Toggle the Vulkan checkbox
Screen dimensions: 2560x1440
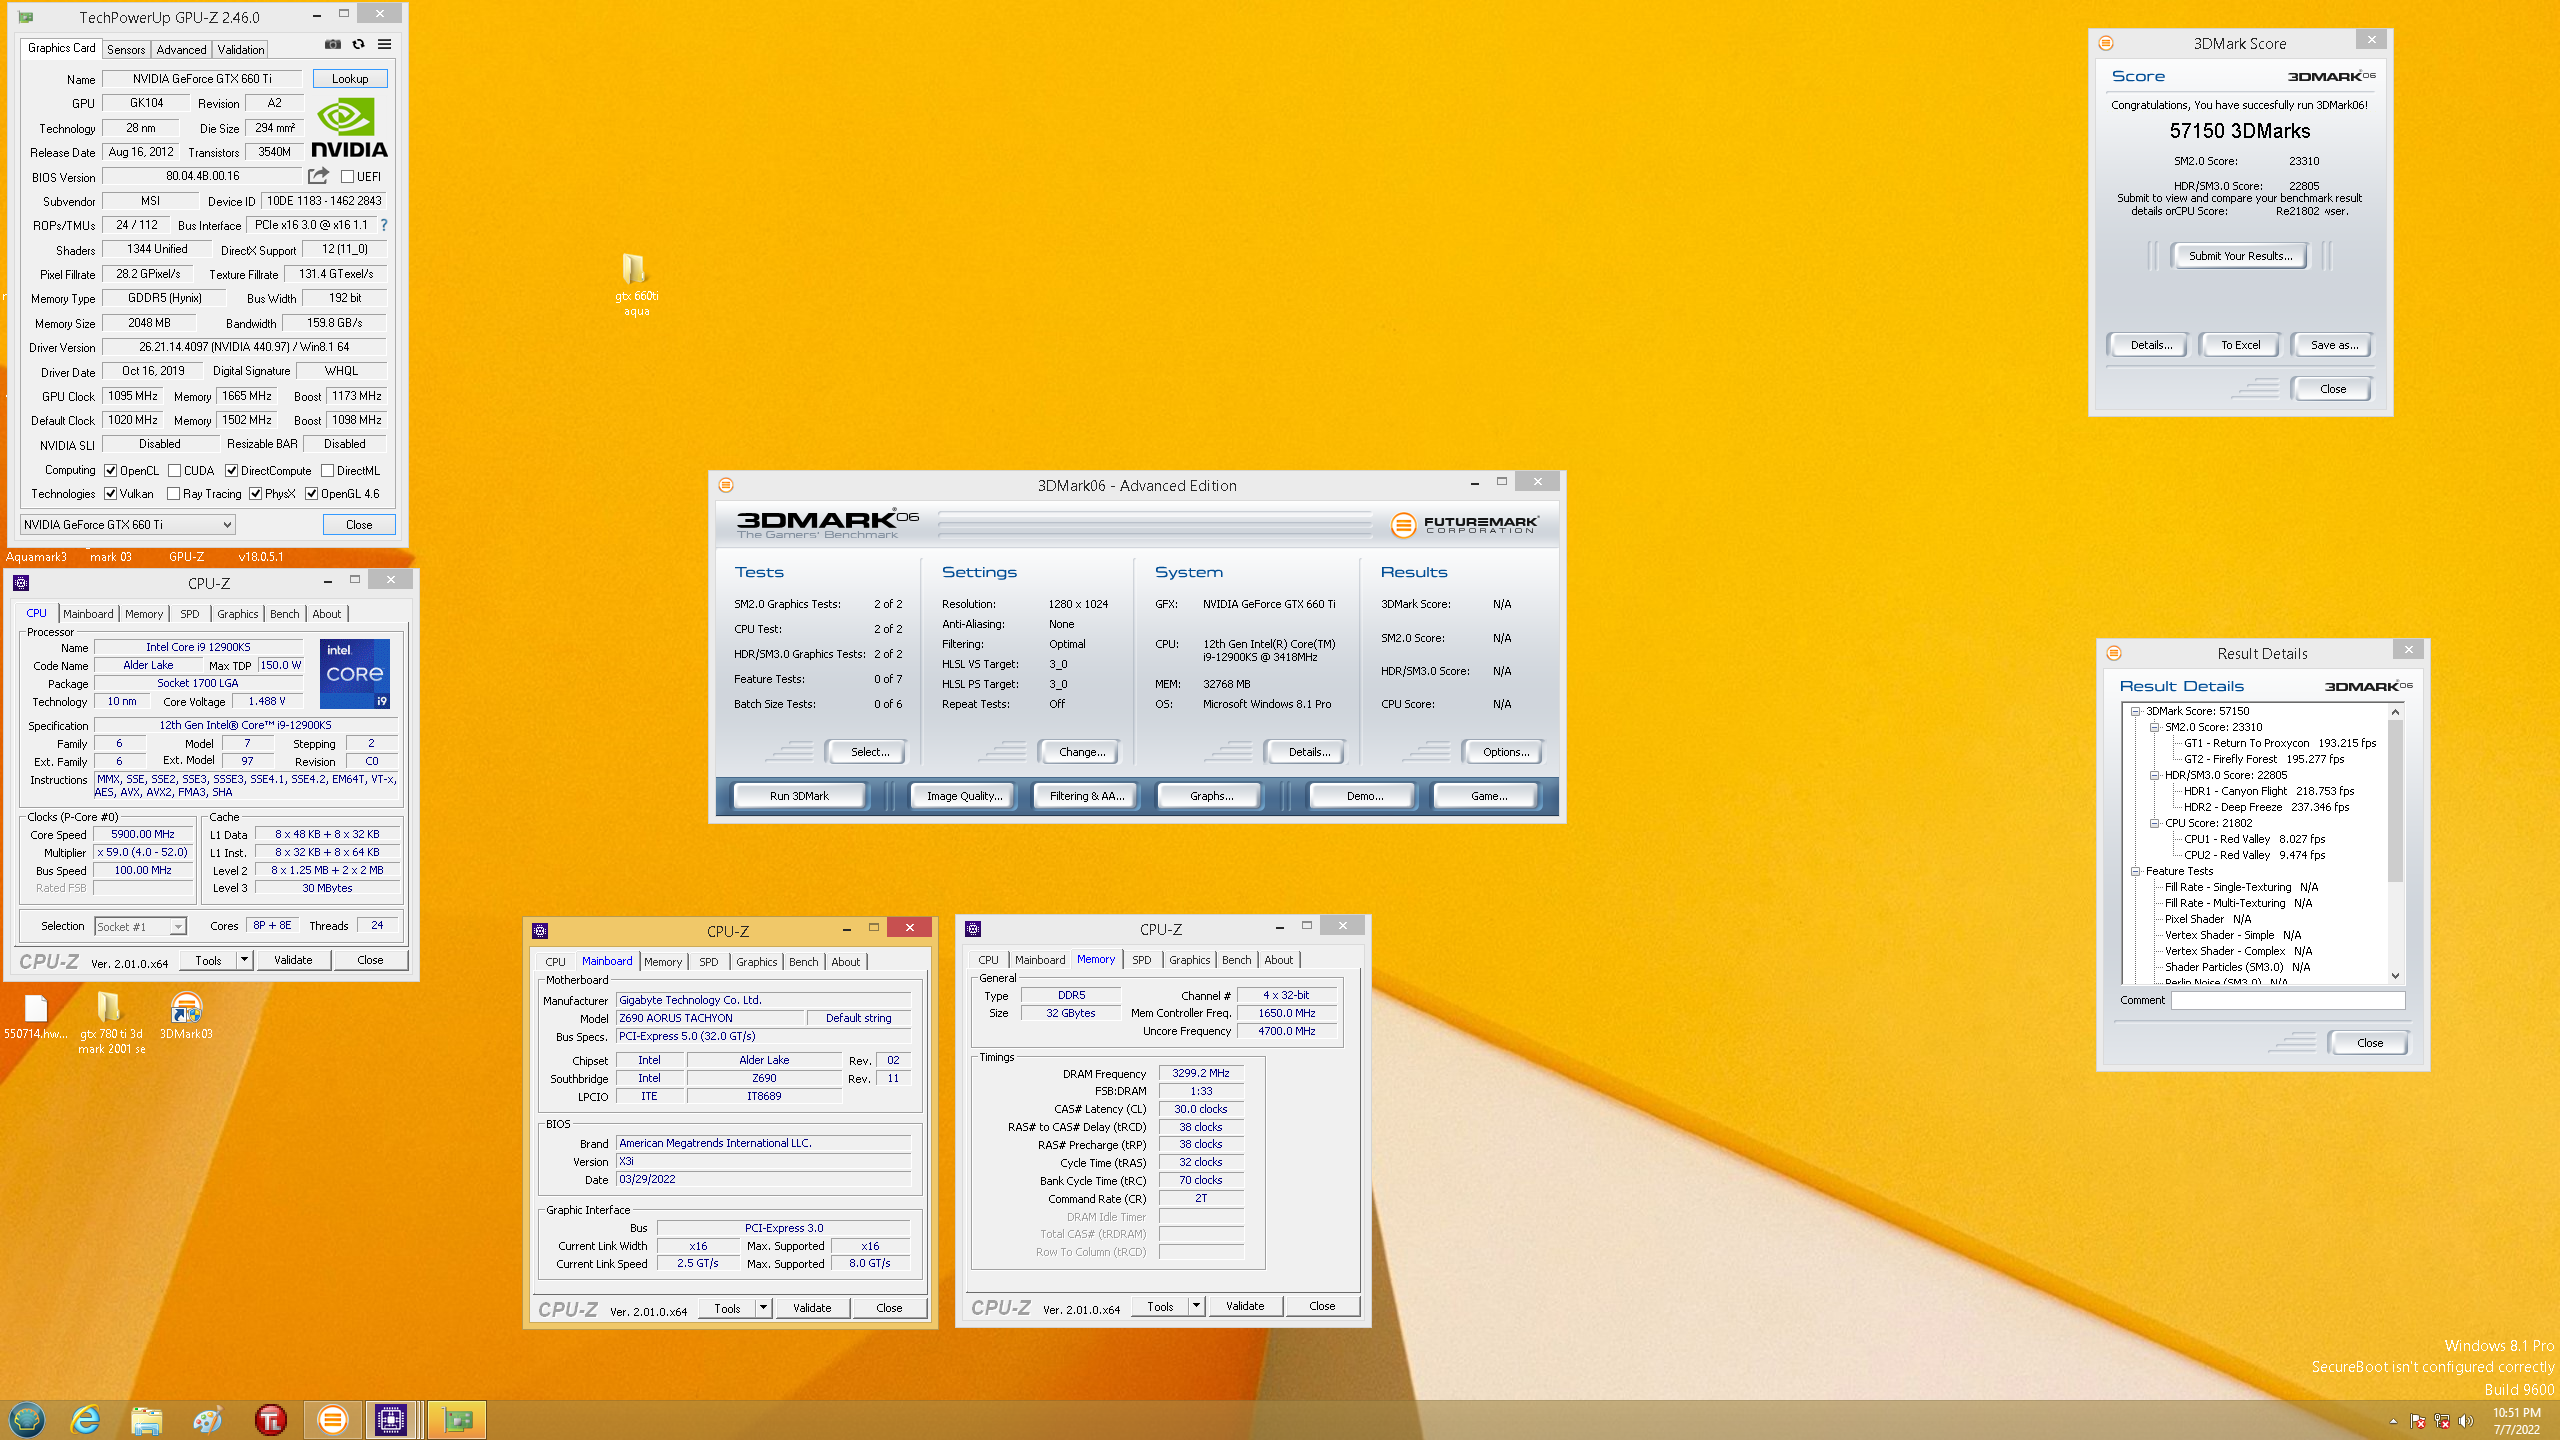[x=111, y=493]
